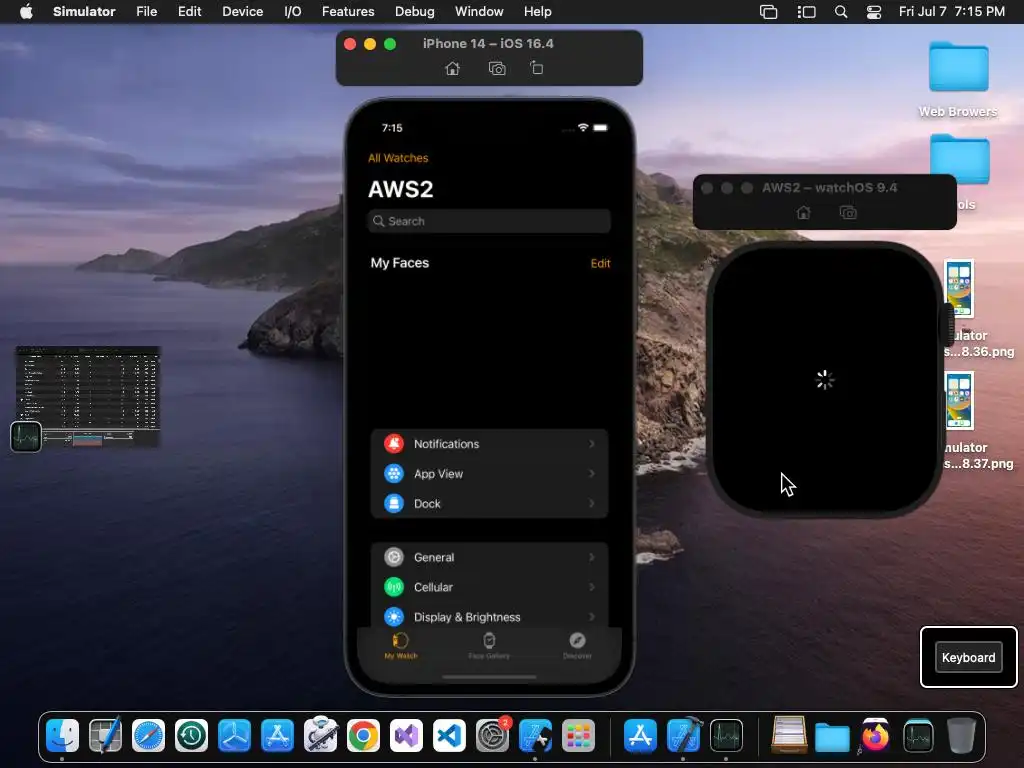1024x768 pixels.
Task: Open the Device menu
Action: pos(242,12)
